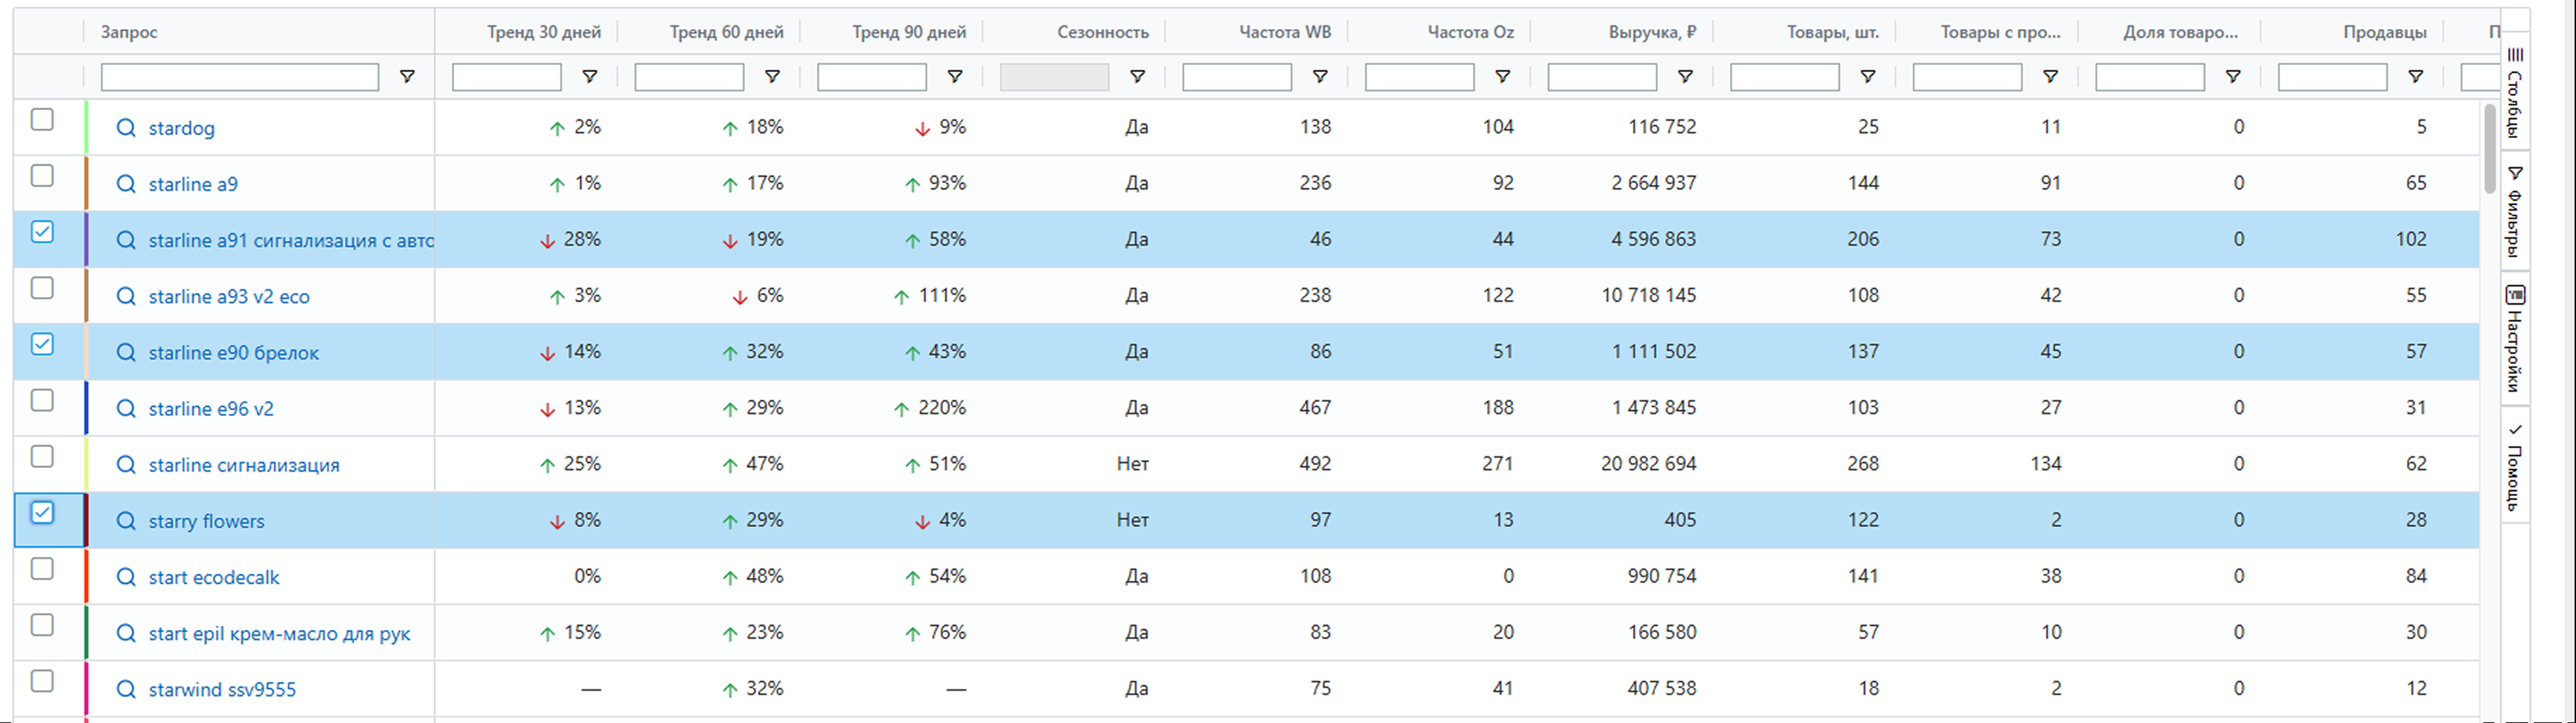This screenshot has height=723, width=2576.
Task: Open the filter icon for Запрос column
Action: (407, 77)
